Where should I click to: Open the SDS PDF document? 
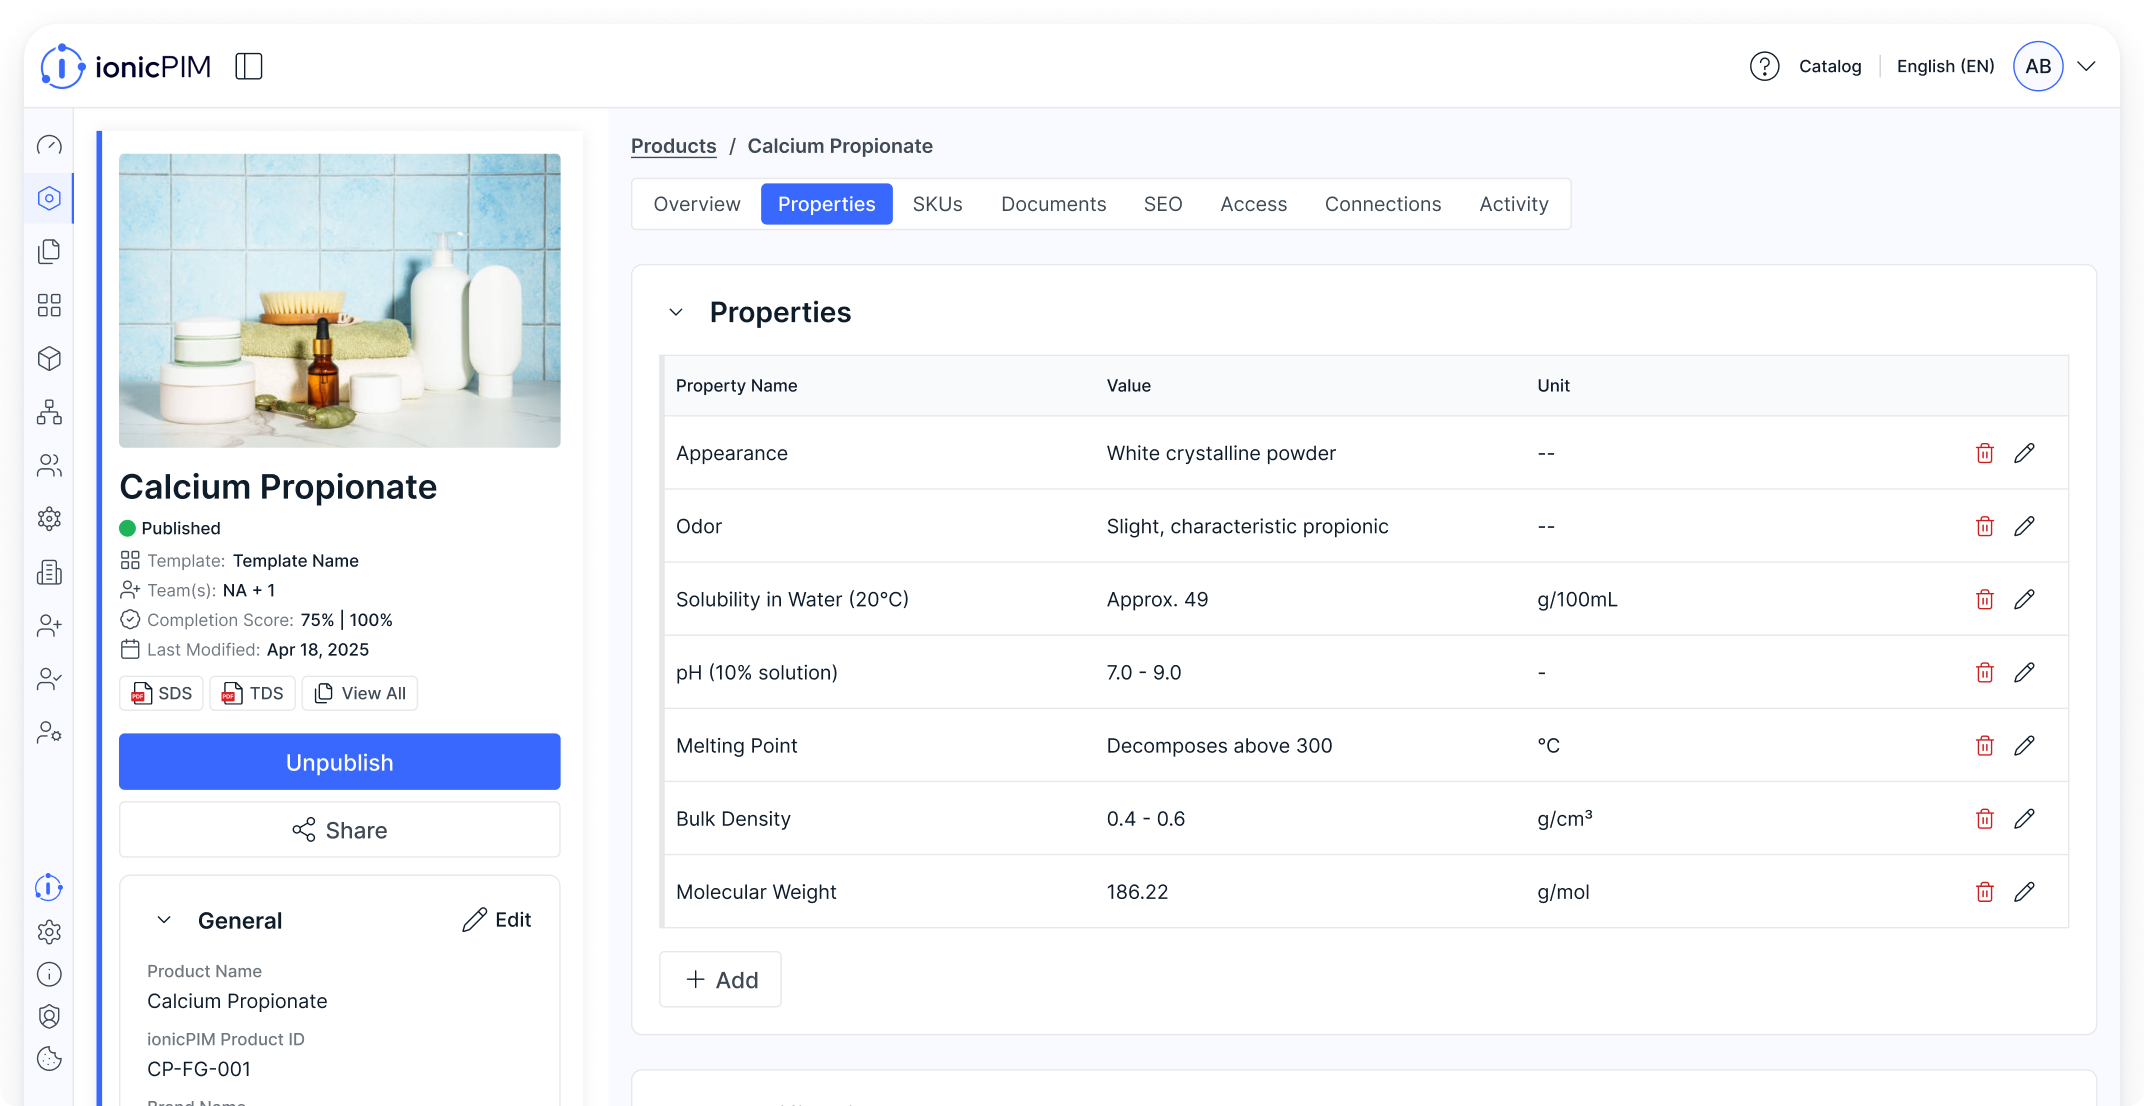[x=162, y=693]
